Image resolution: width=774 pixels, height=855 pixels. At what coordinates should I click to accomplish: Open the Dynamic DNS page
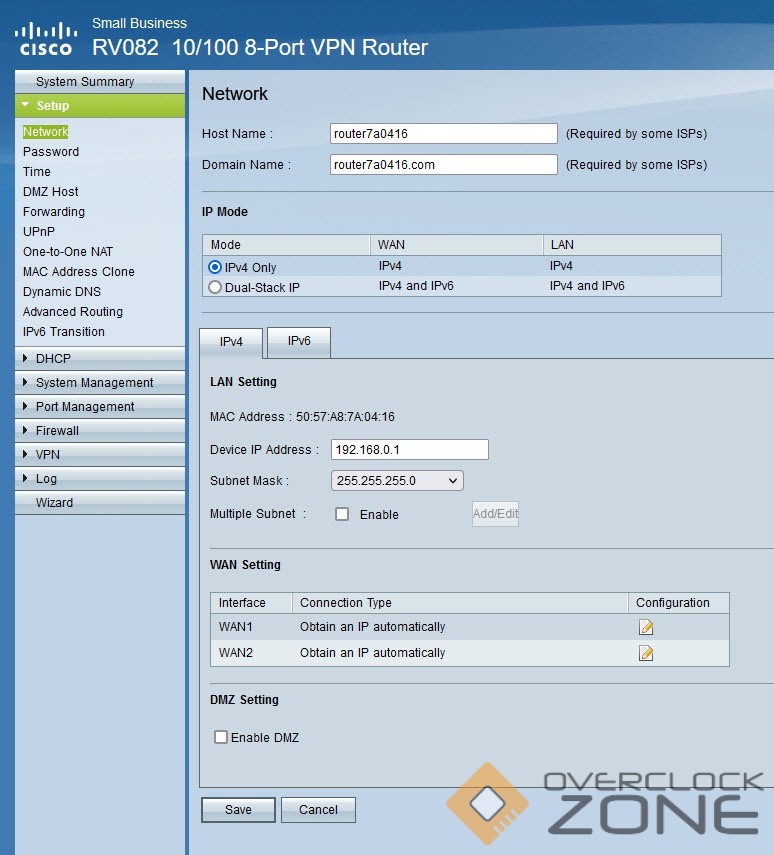(62, 292)
